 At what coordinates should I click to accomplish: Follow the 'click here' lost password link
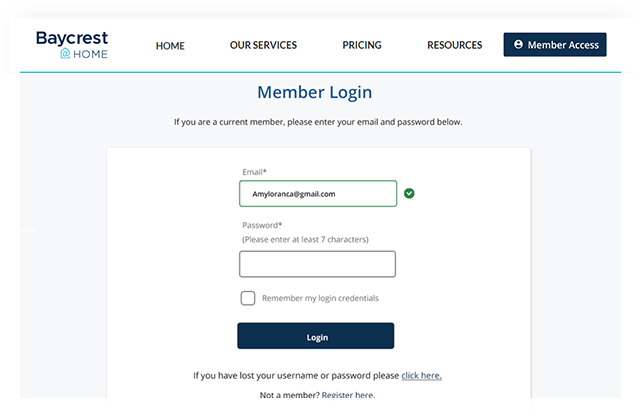tap(421, 376)
